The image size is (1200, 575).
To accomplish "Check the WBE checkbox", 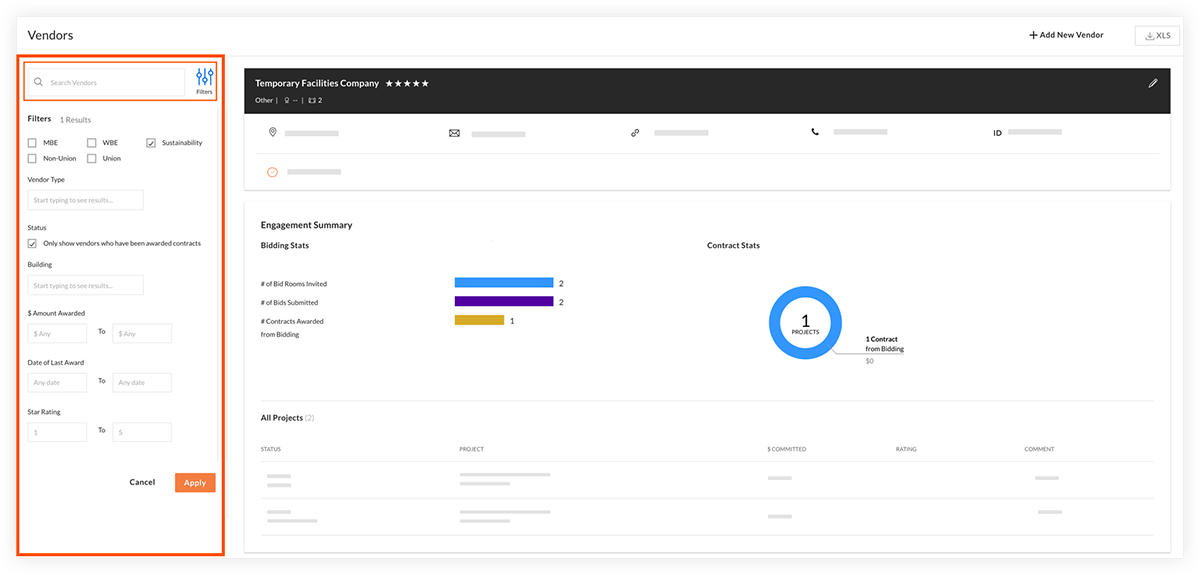I will tap(92, 143).
